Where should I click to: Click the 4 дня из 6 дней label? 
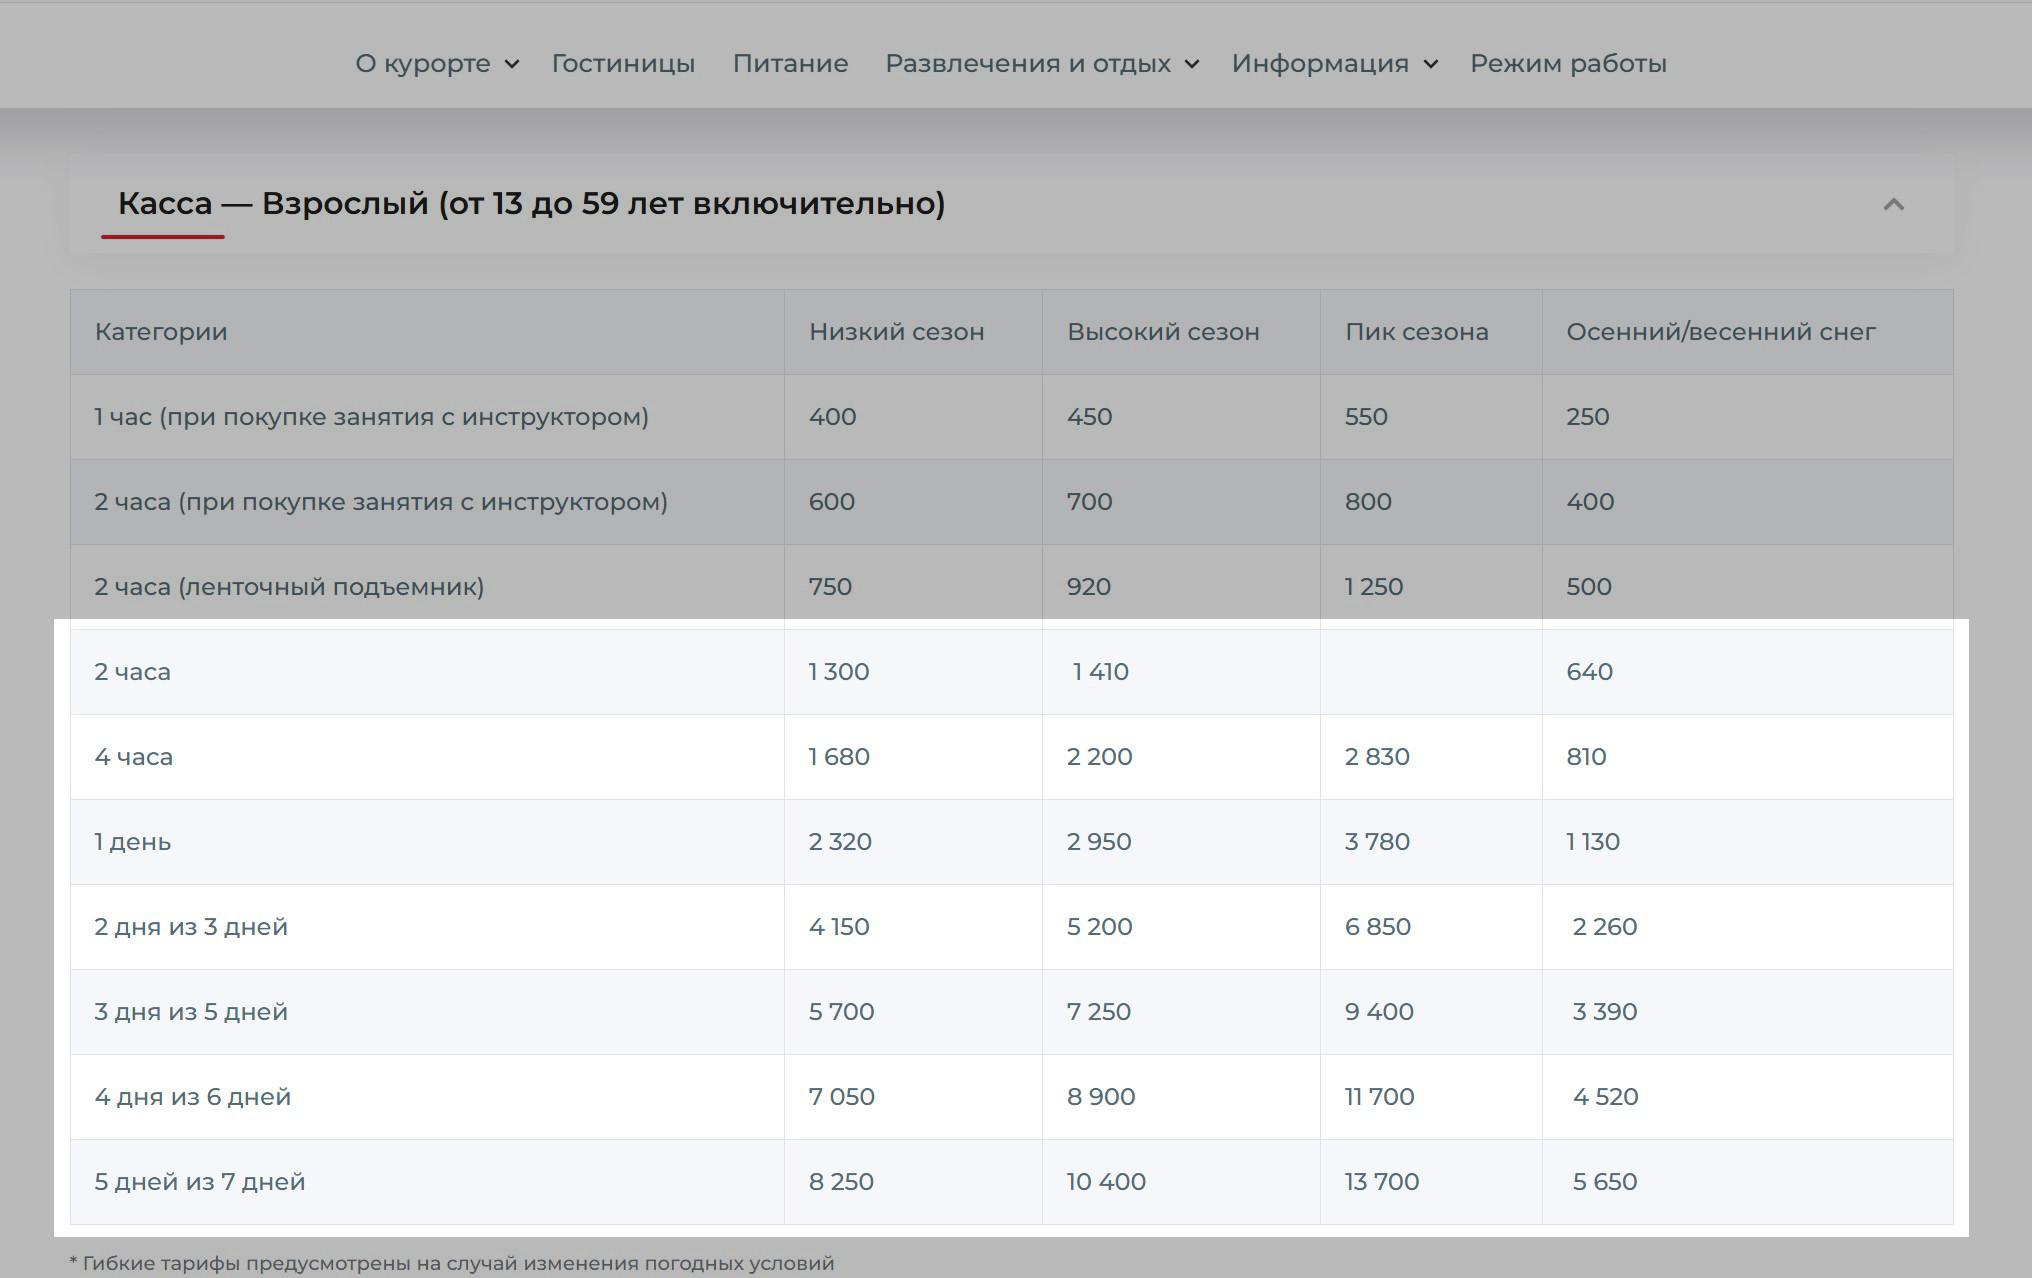click(x=193, y=1097)
